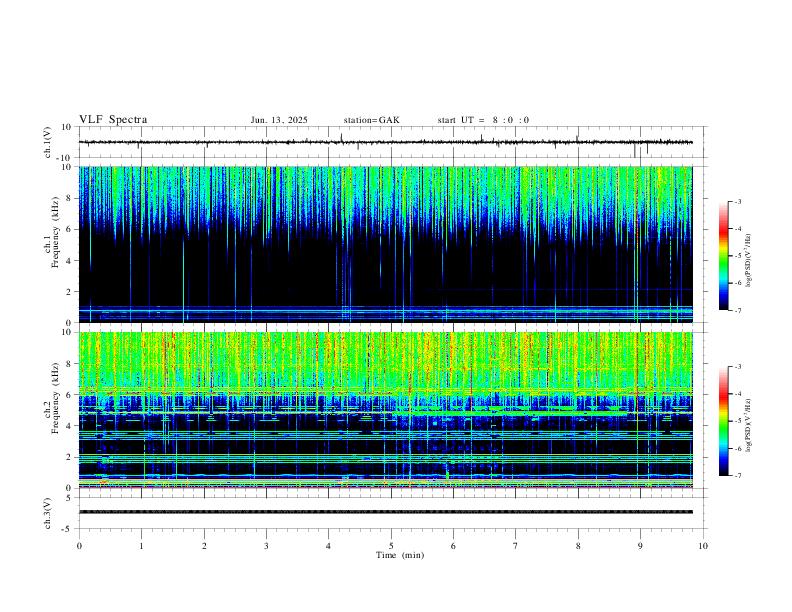Image resolution: width=792 pixels, height=612 pixels.
Task: Click the log(PSD) label of the lower colorbar
Action: 749,425
